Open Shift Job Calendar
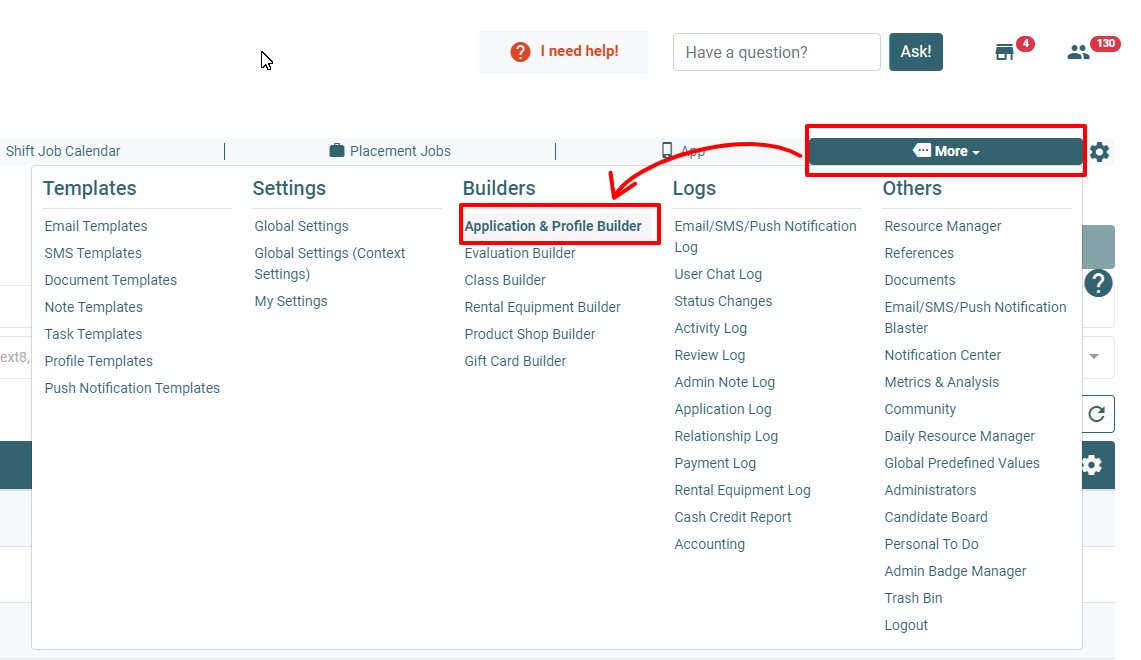 63,150
